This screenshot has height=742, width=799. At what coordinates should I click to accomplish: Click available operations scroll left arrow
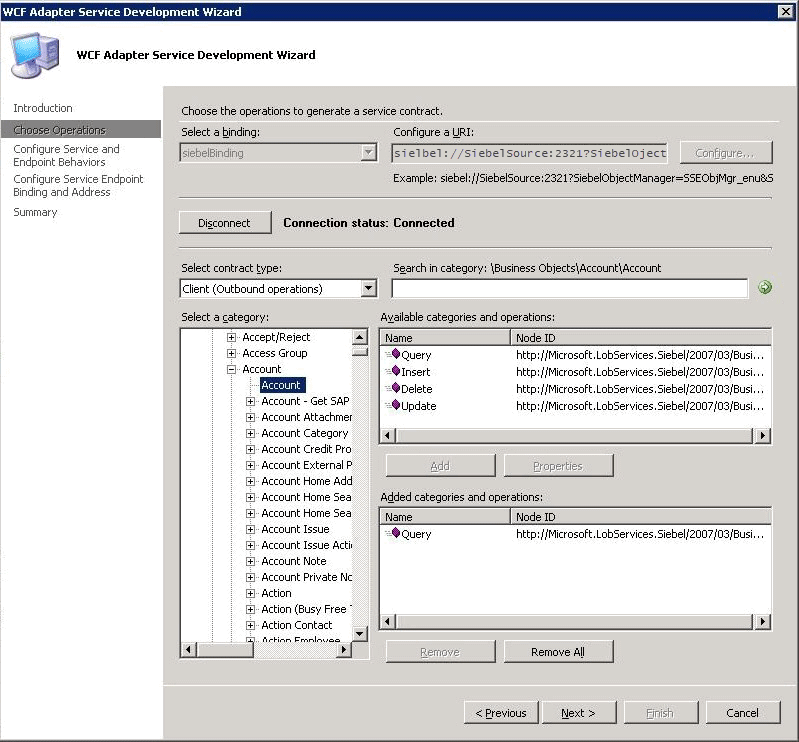[x=388, y=436]
